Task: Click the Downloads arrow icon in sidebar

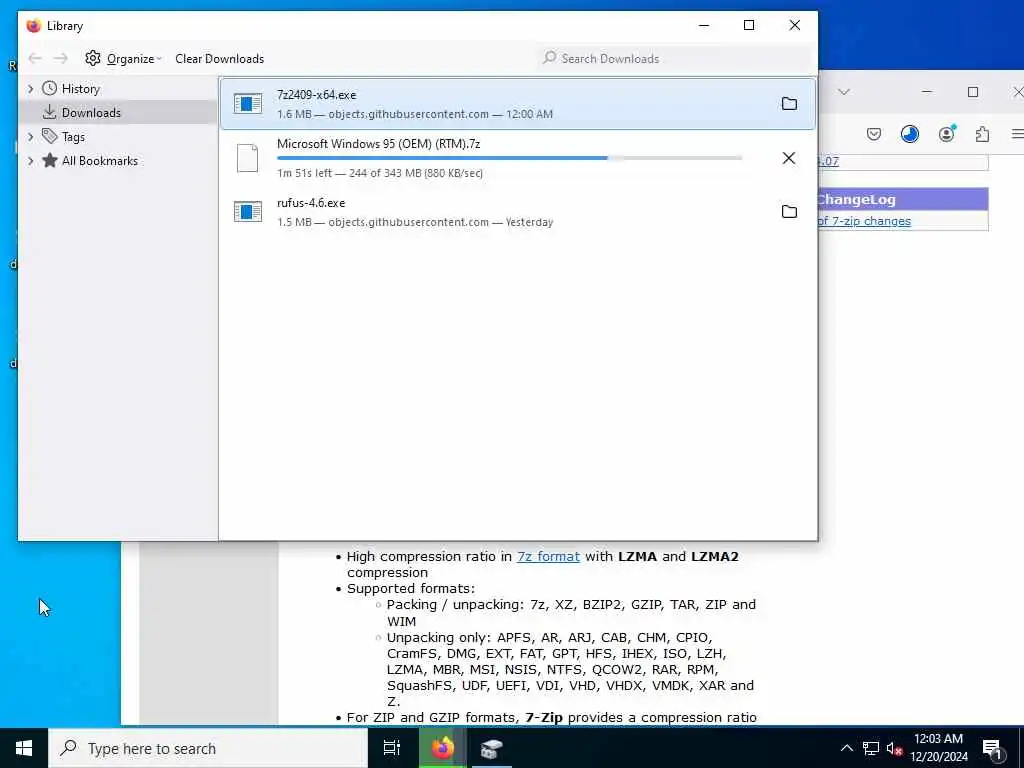Action: click(x=50, y=112)
